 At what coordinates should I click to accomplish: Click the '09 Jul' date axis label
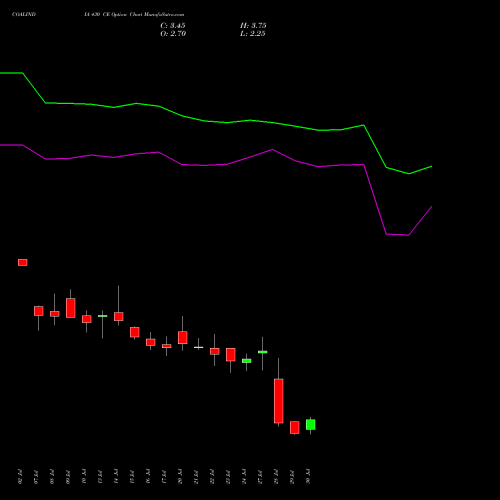68,477
